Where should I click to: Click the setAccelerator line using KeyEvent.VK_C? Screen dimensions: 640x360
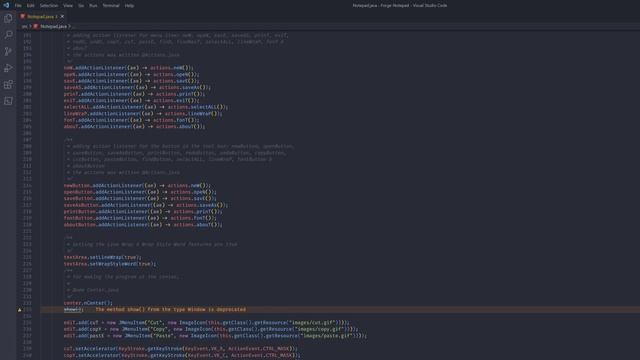(x=182, y=355)
